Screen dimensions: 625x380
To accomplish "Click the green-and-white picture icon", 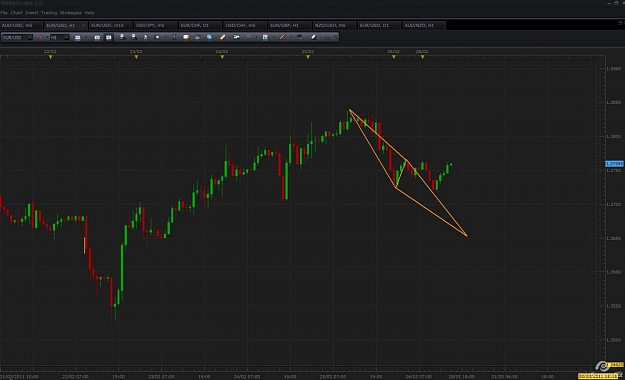I will point(236,37).
